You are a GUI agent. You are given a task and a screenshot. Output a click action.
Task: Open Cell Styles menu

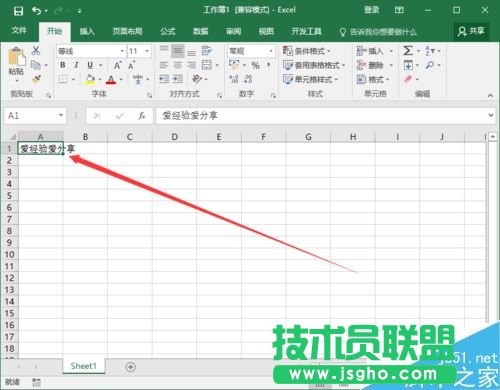pos(311,79)
